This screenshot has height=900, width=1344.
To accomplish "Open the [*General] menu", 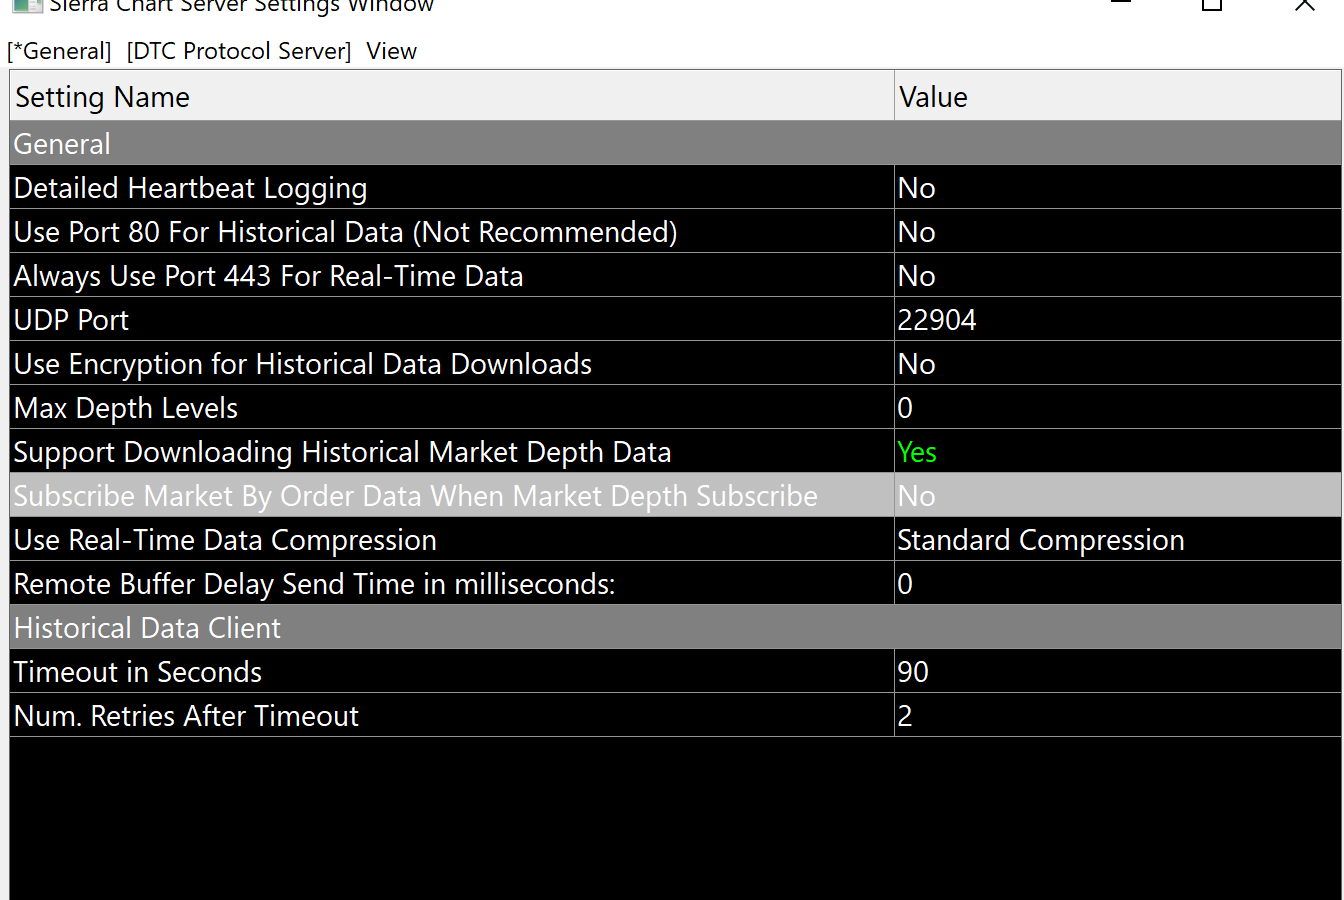I will click(x=59, y=51).
